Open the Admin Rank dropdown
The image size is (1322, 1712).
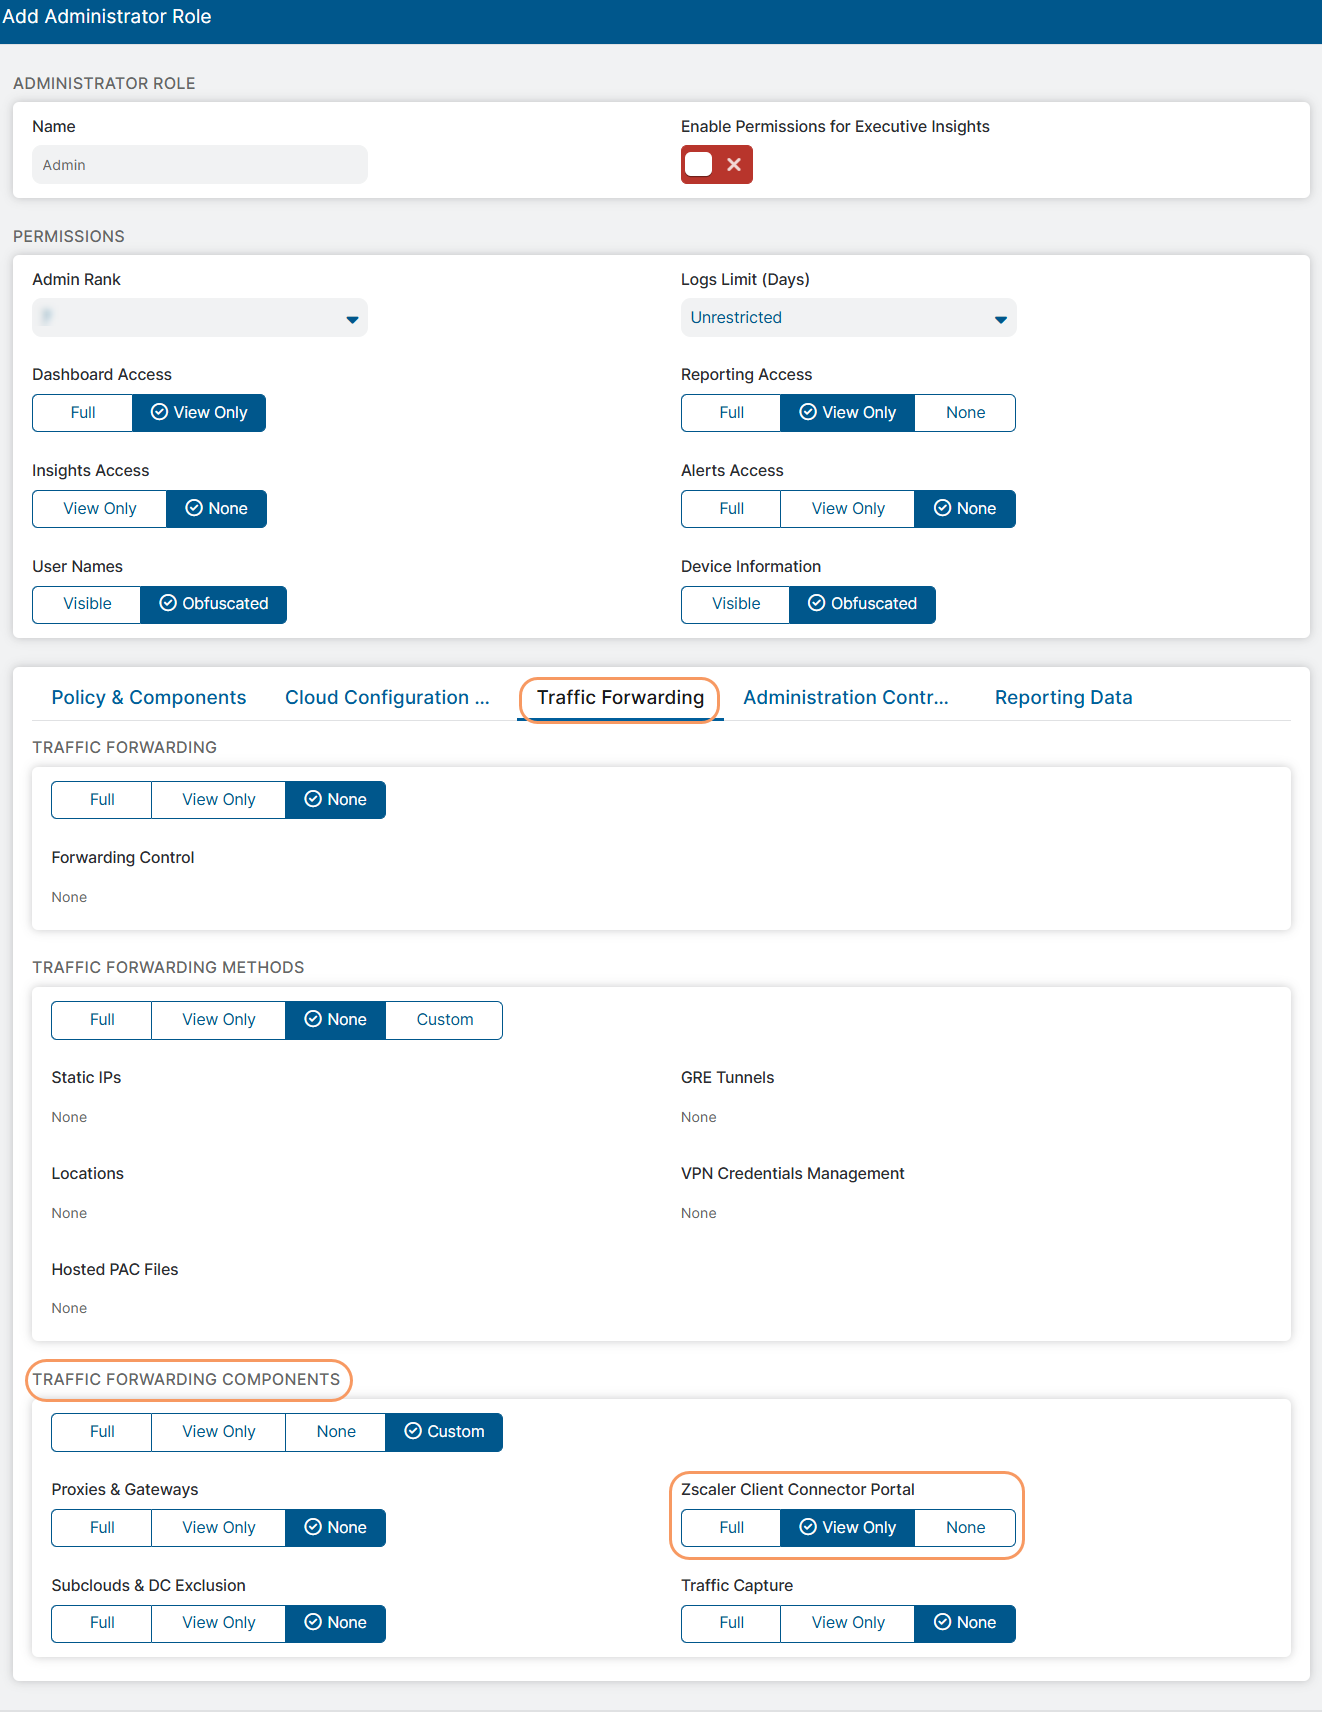point(200,318)
